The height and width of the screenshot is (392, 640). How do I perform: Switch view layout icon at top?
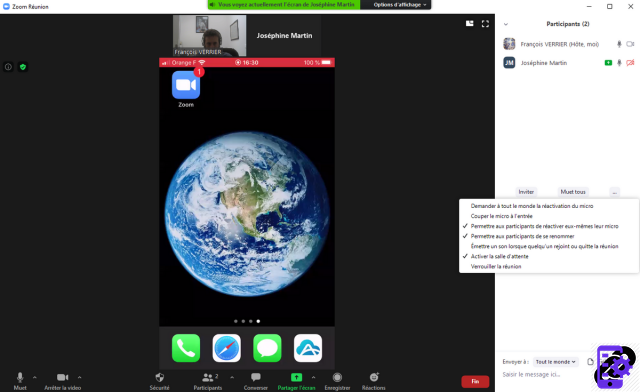point(470,24)
